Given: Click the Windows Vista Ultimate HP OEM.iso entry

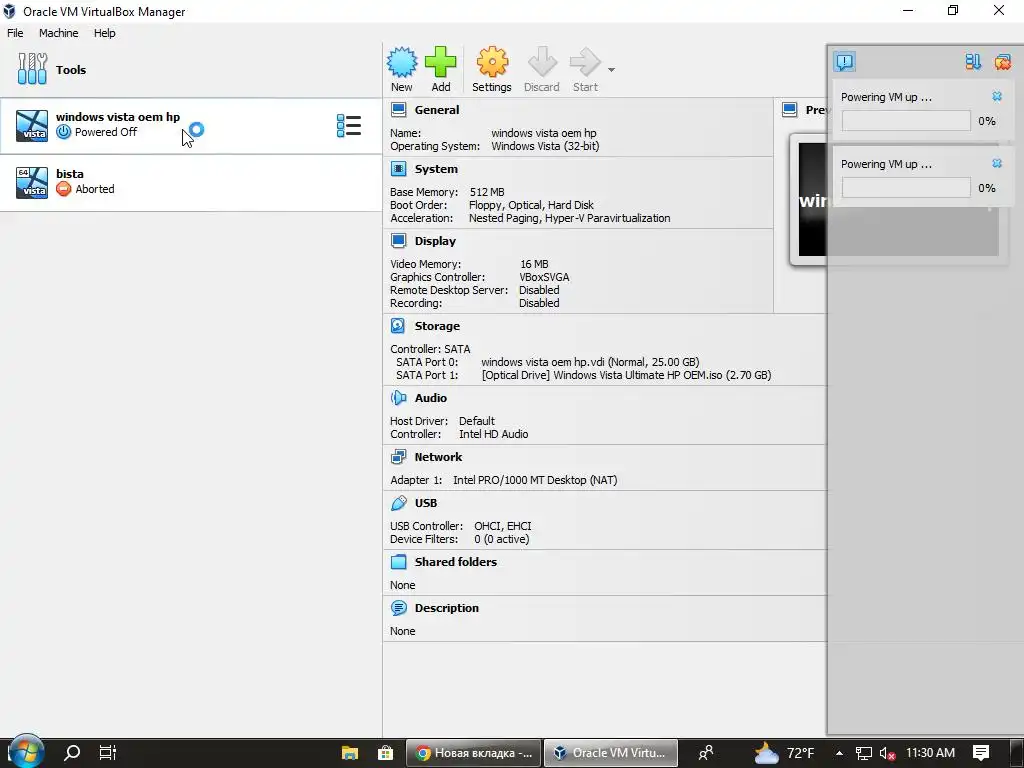Looking at the screenshot, I should coord(626,375).
